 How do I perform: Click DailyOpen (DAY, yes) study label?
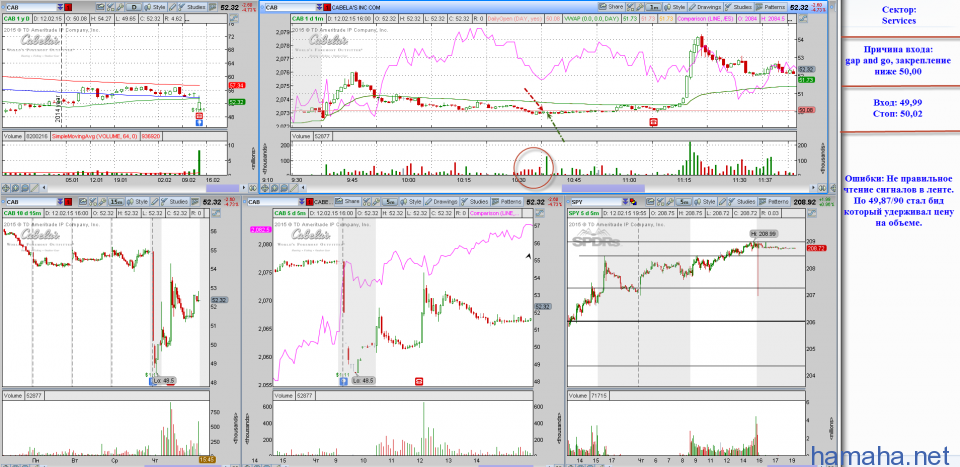[x=514, y=19]
